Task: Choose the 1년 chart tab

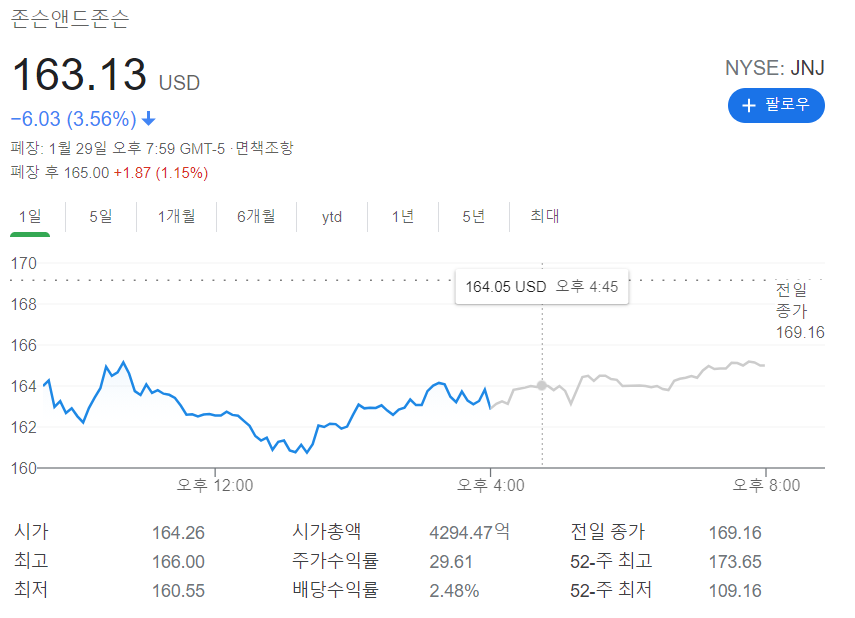Action: tap(403, 217)
